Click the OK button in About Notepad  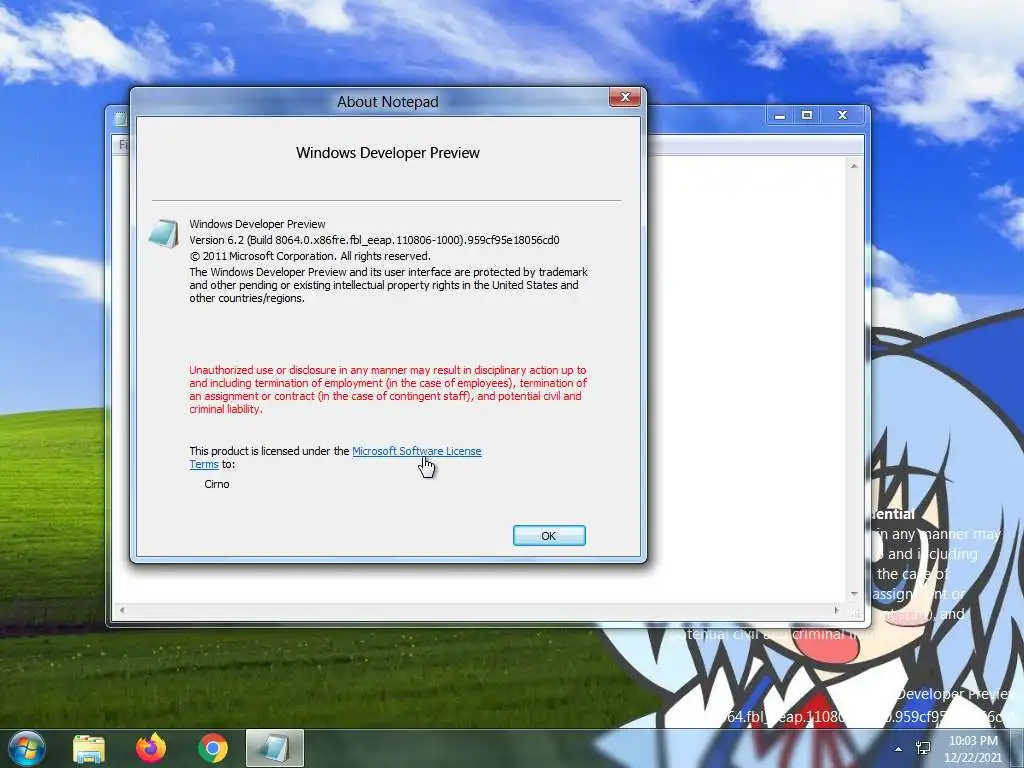[x=549, y=536]
